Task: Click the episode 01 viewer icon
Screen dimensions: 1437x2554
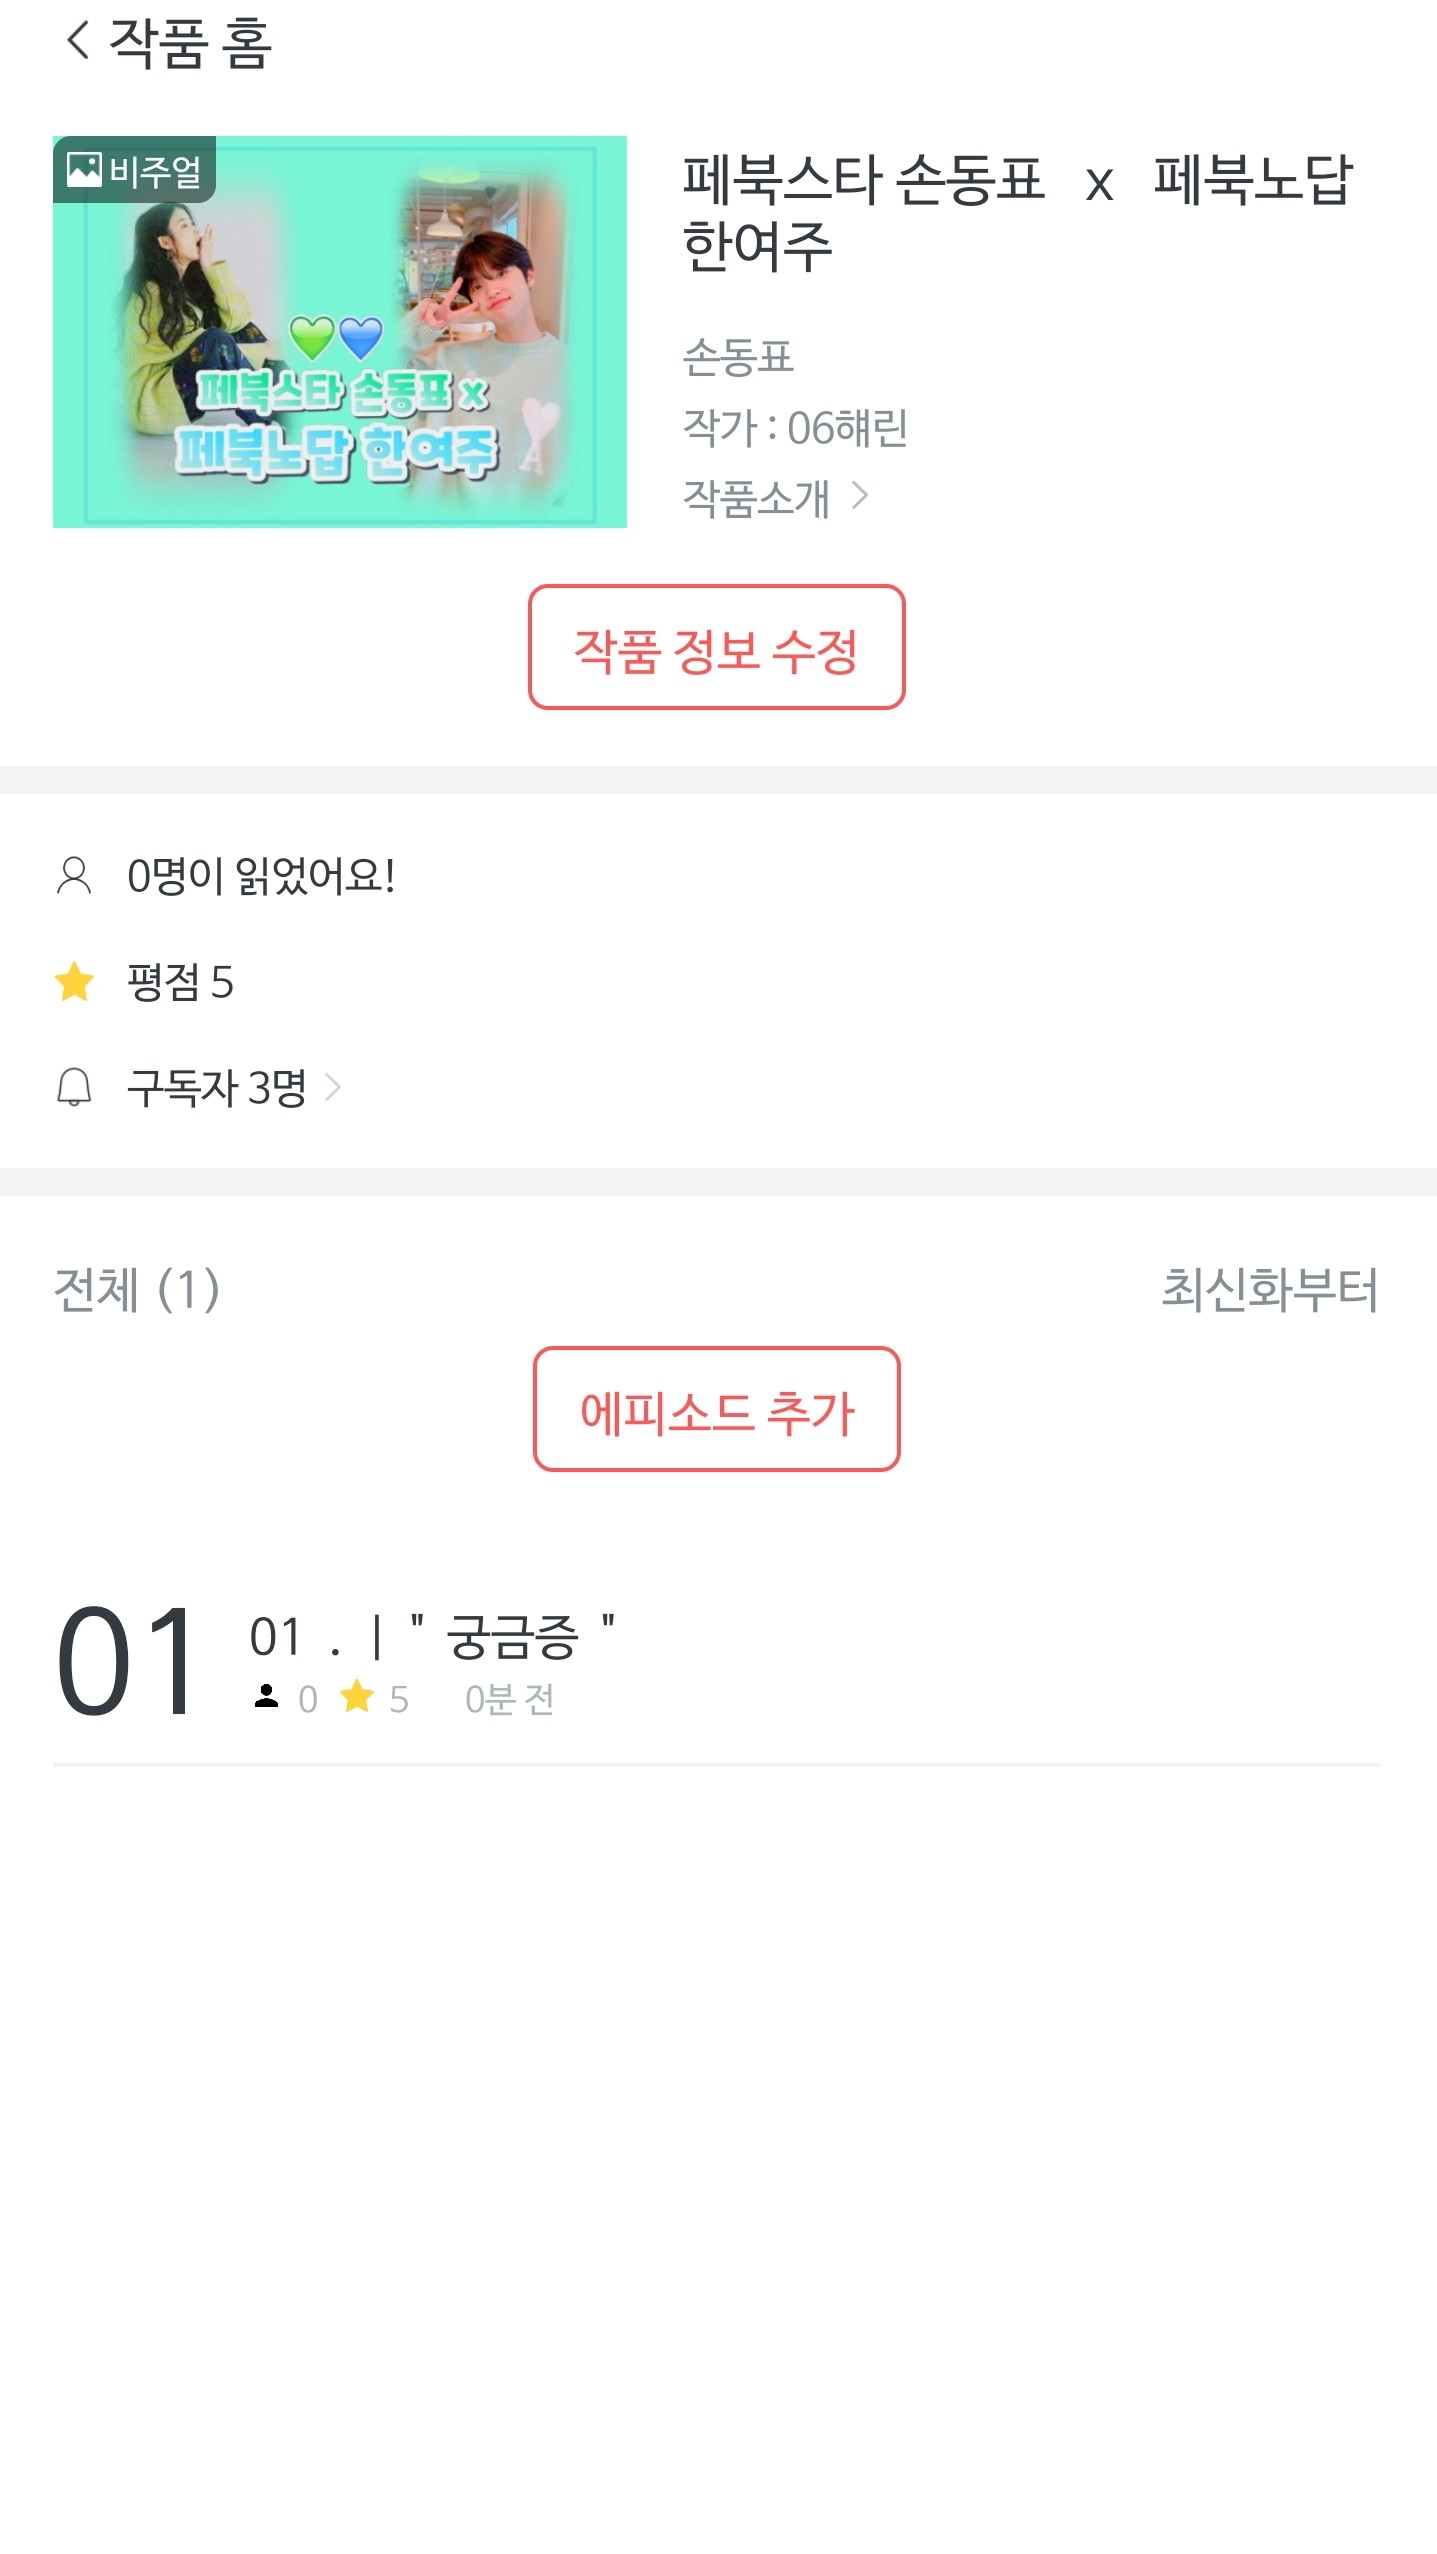Action: click(x=266, y=1697)
